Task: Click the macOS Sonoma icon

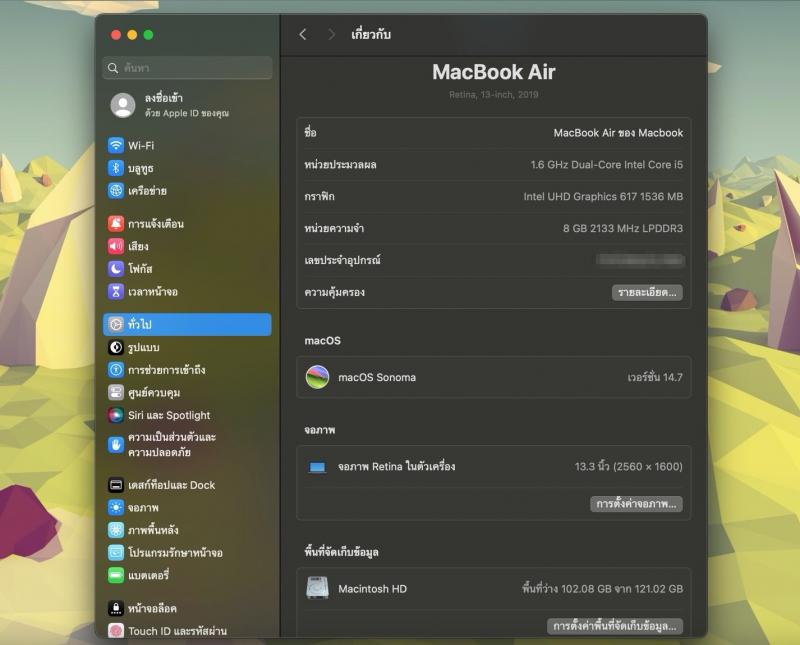Action: tap(317, 377)
